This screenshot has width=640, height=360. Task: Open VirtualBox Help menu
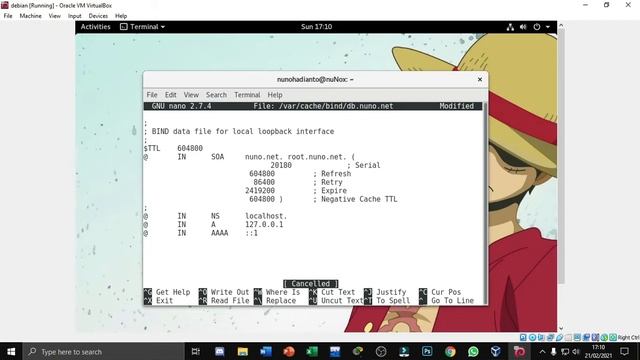[121, 16]
